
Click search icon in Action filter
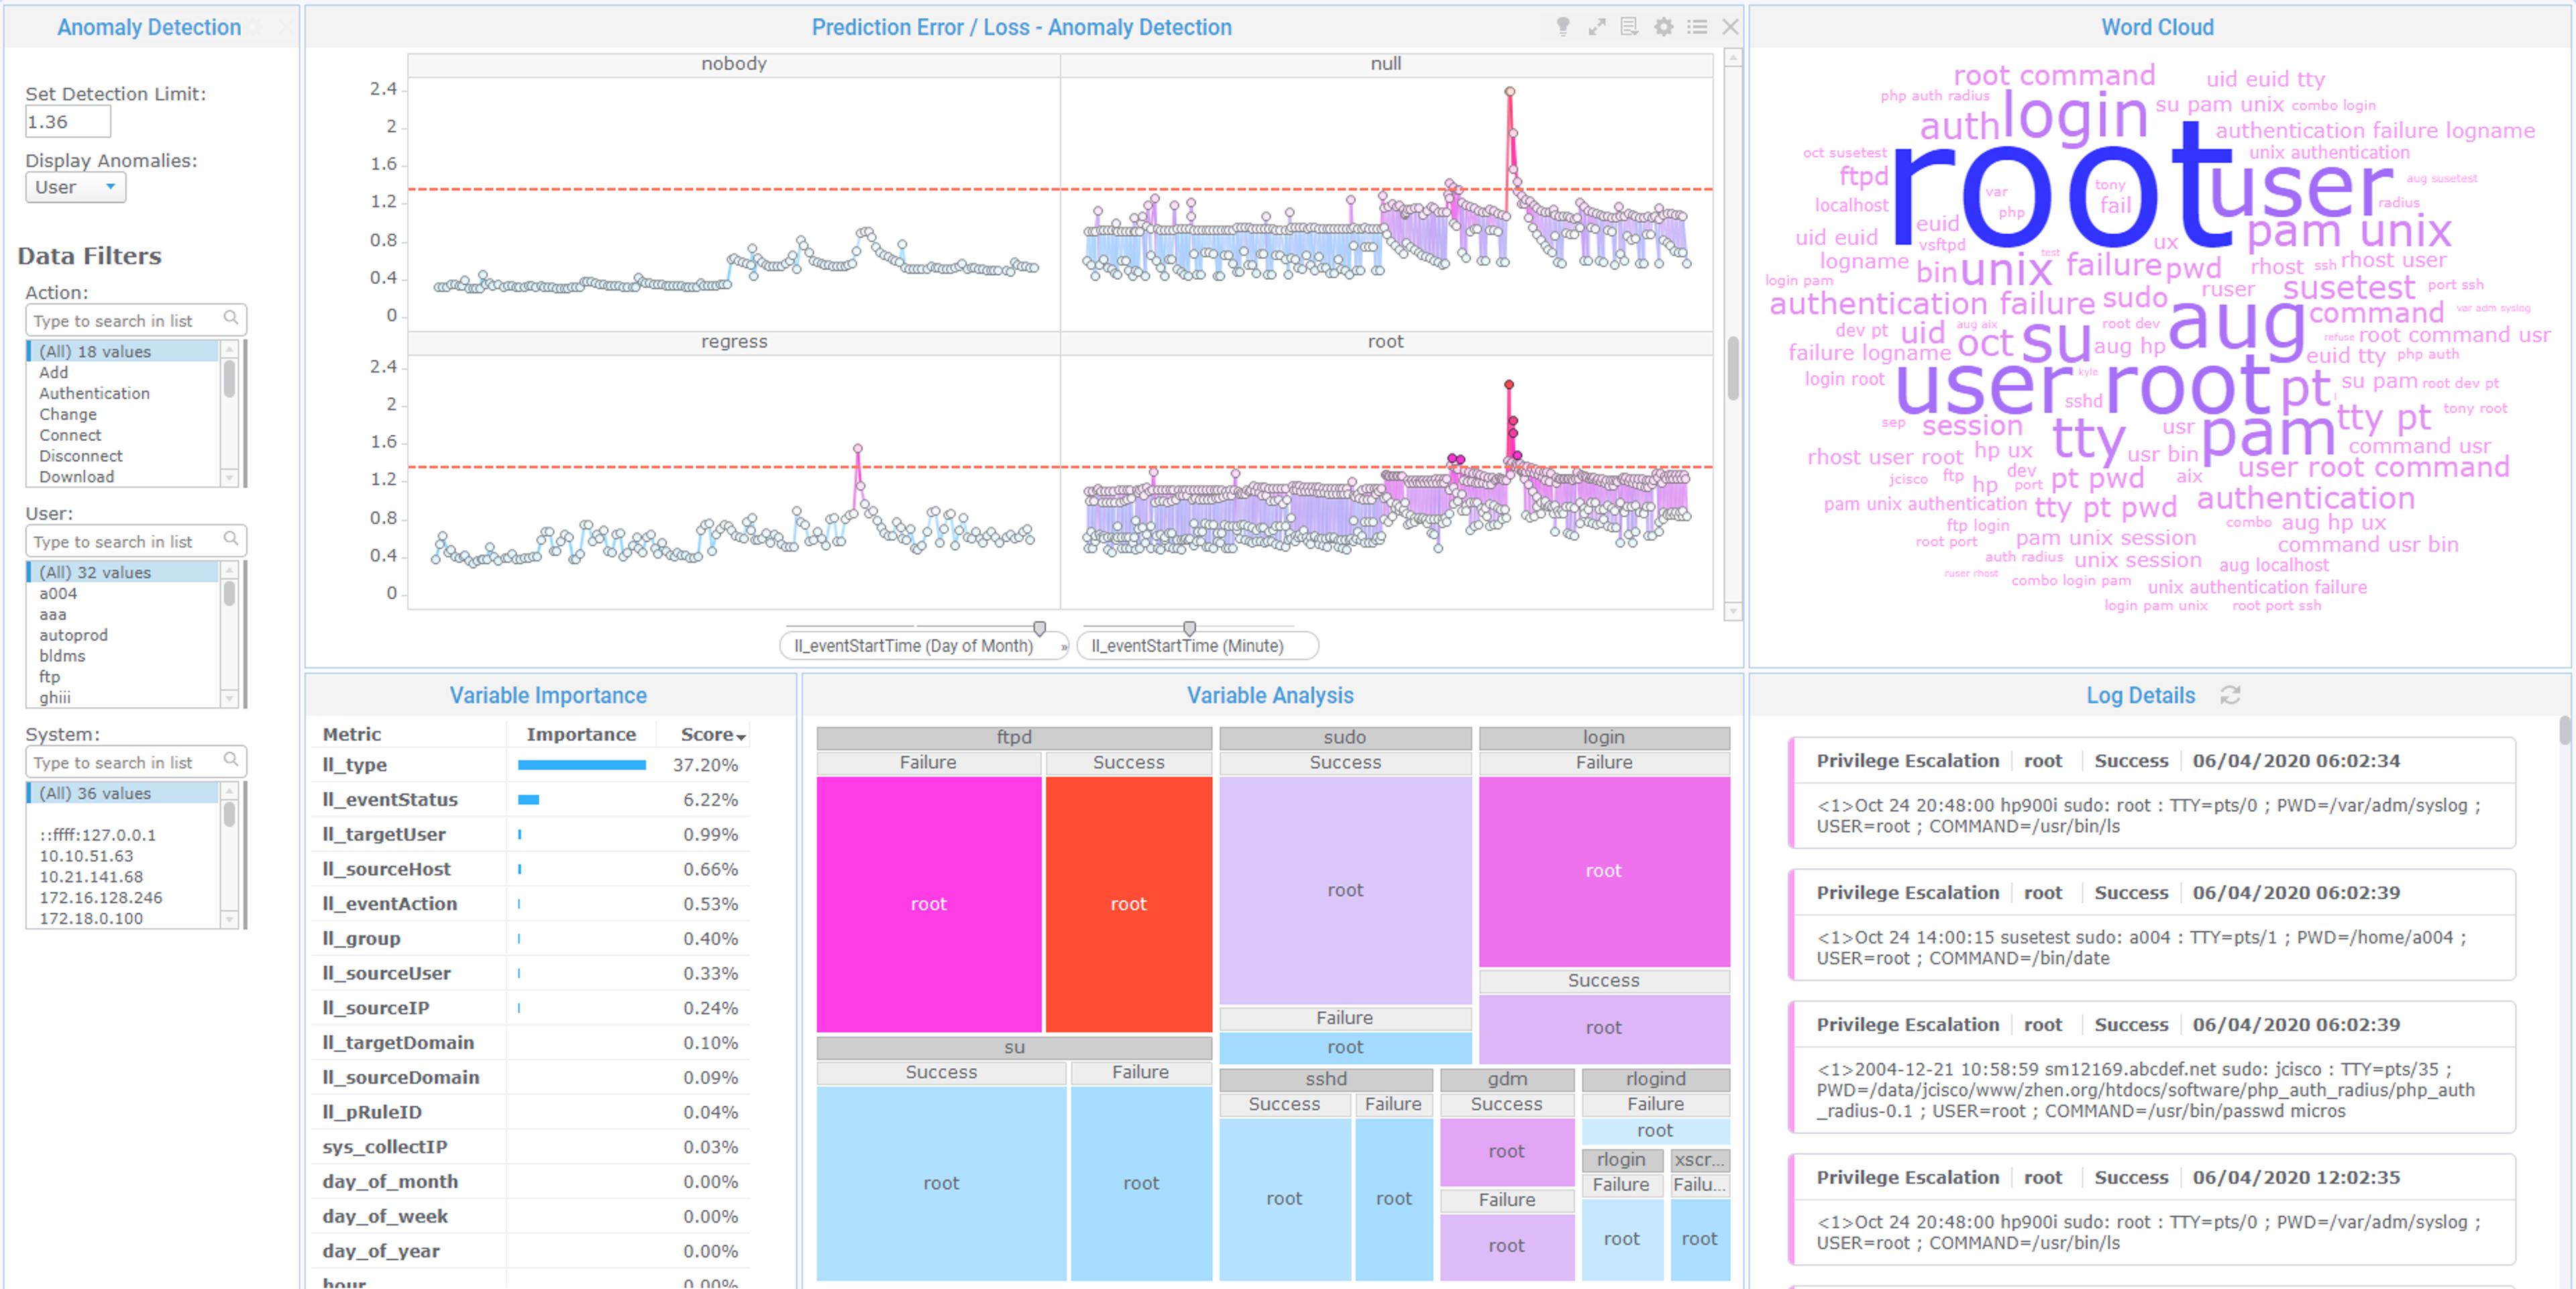(231, 319)
